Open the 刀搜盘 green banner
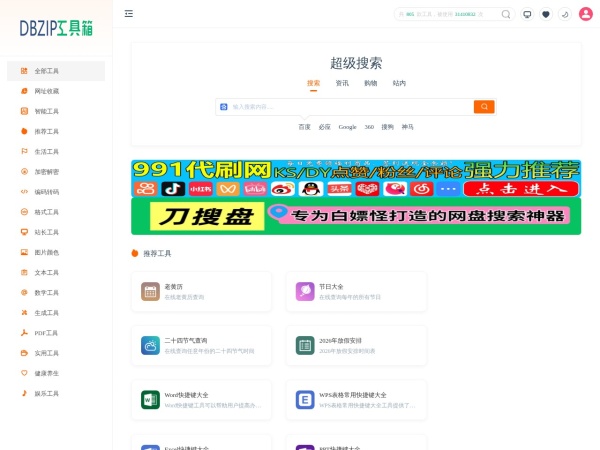Image resolution: width=600 pixels, height=450 pixels. pos(356,216)
